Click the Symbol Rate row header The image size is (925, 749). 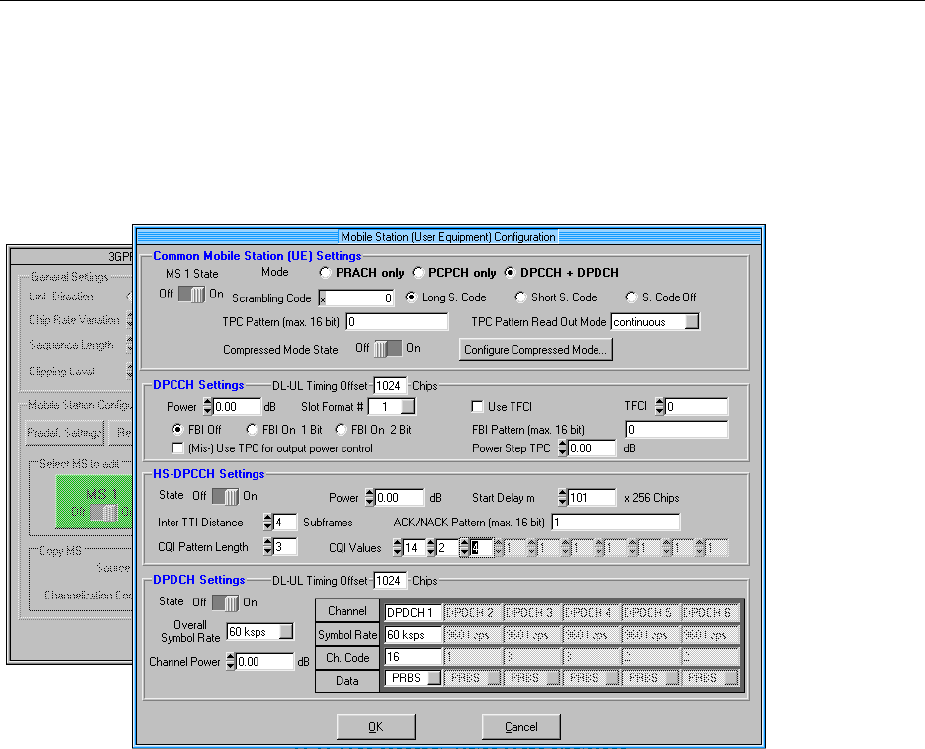tap(347, 635)
